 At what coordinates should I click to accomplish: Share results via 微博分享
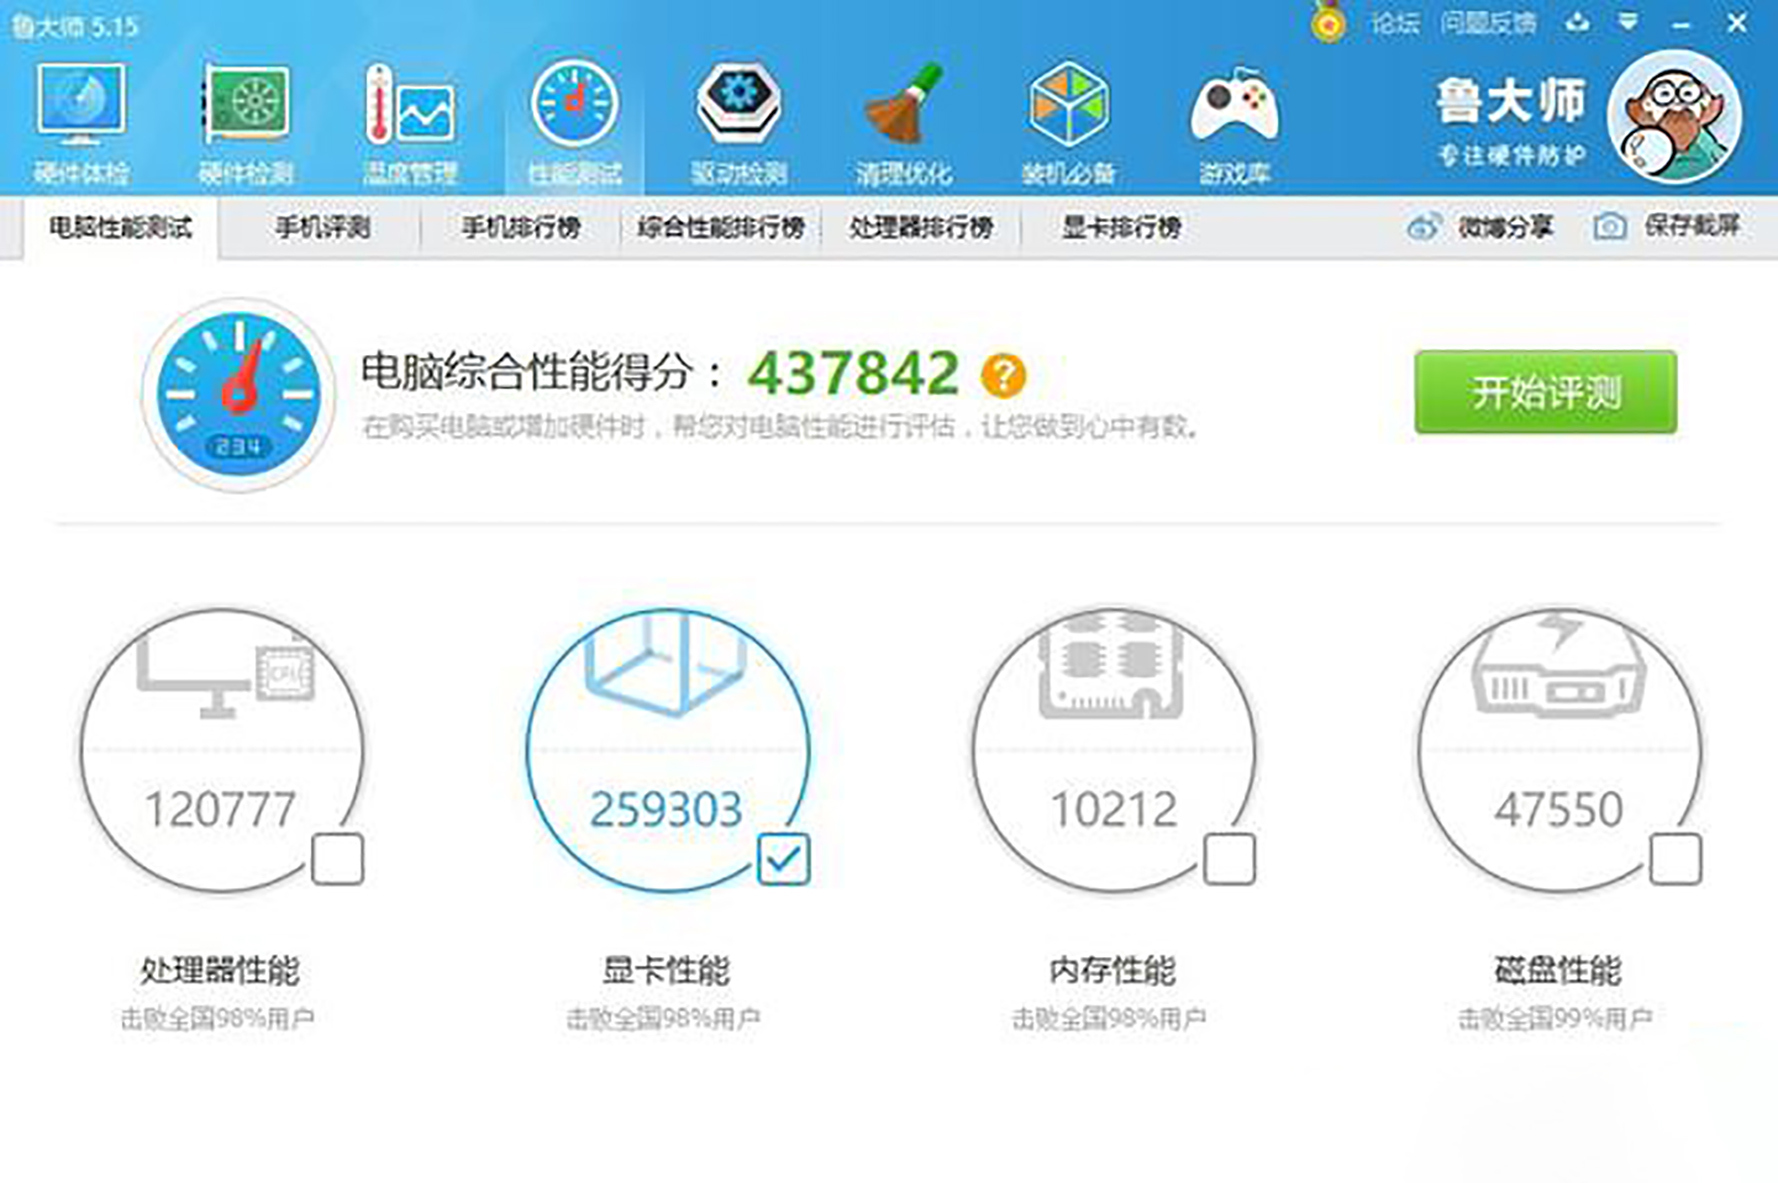[x=1494, y=227]
